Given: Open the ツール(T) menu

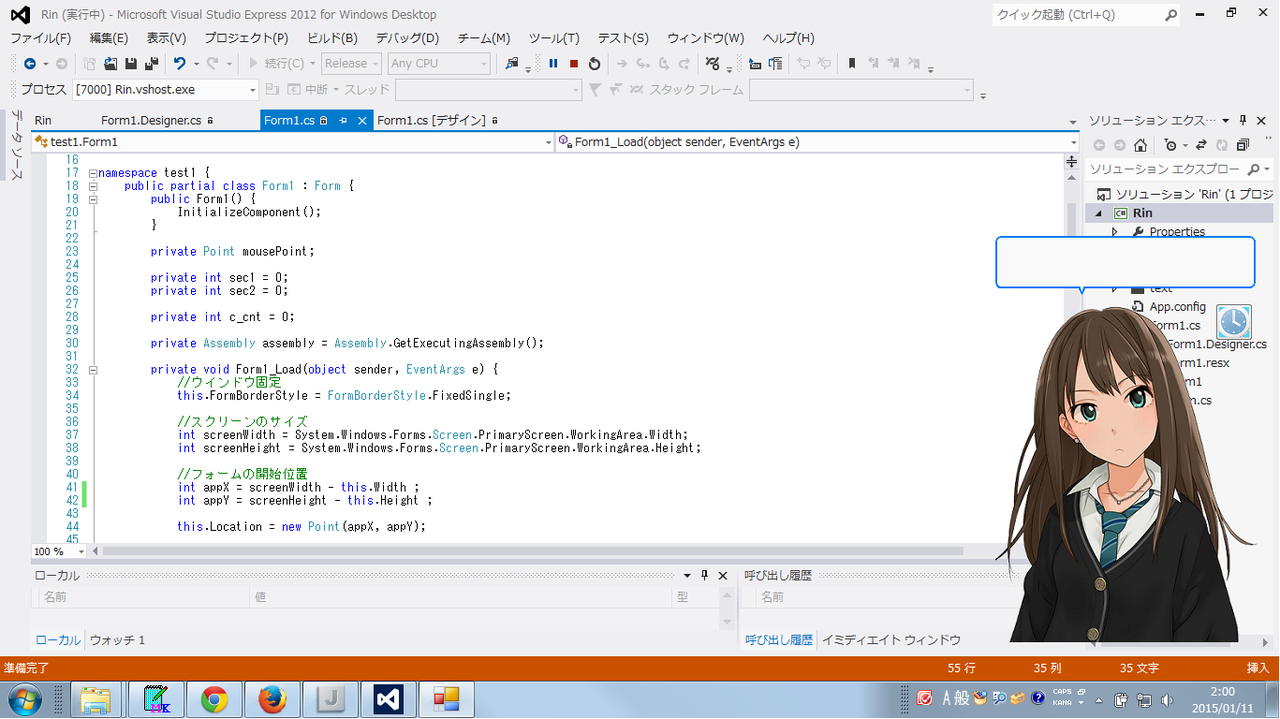Looking at the screenshot, I should 554,38.
